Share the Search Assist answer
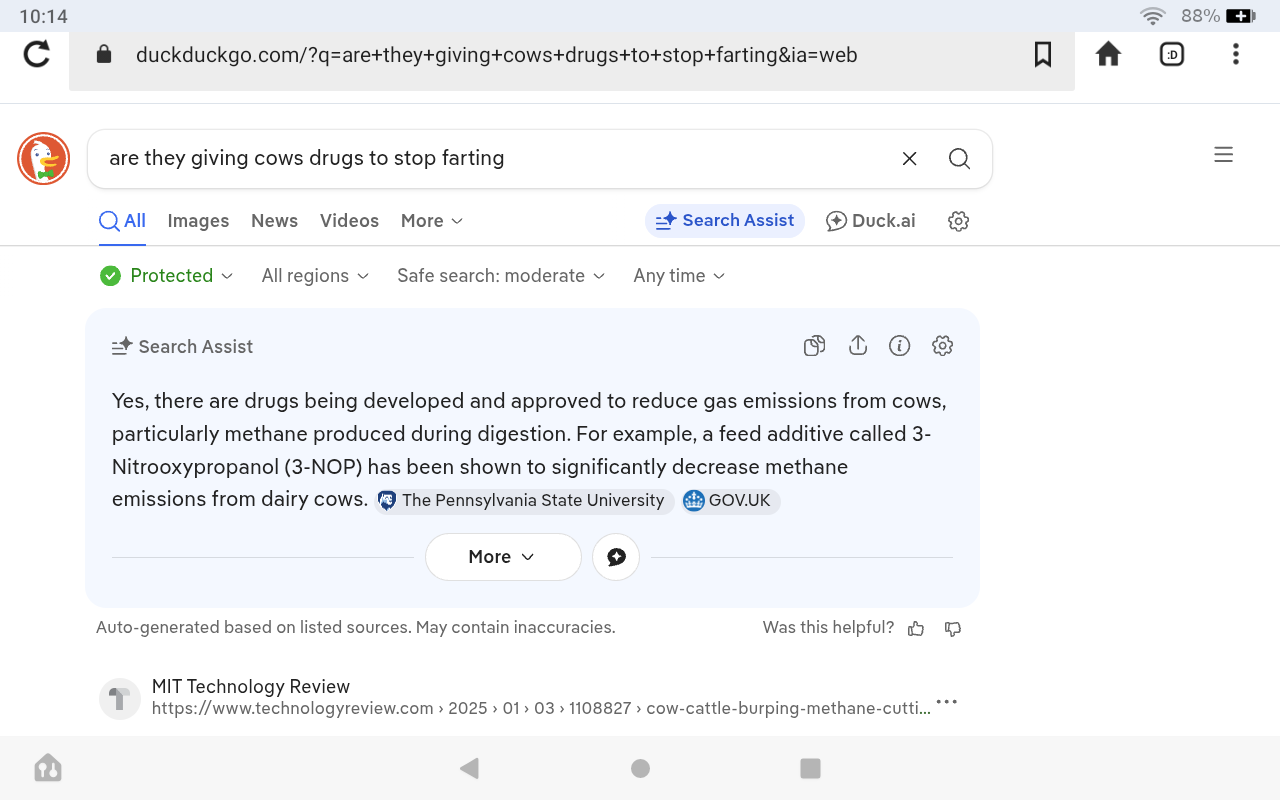Viewport: 1280px width, 800px height. click(x=857, y=346)
